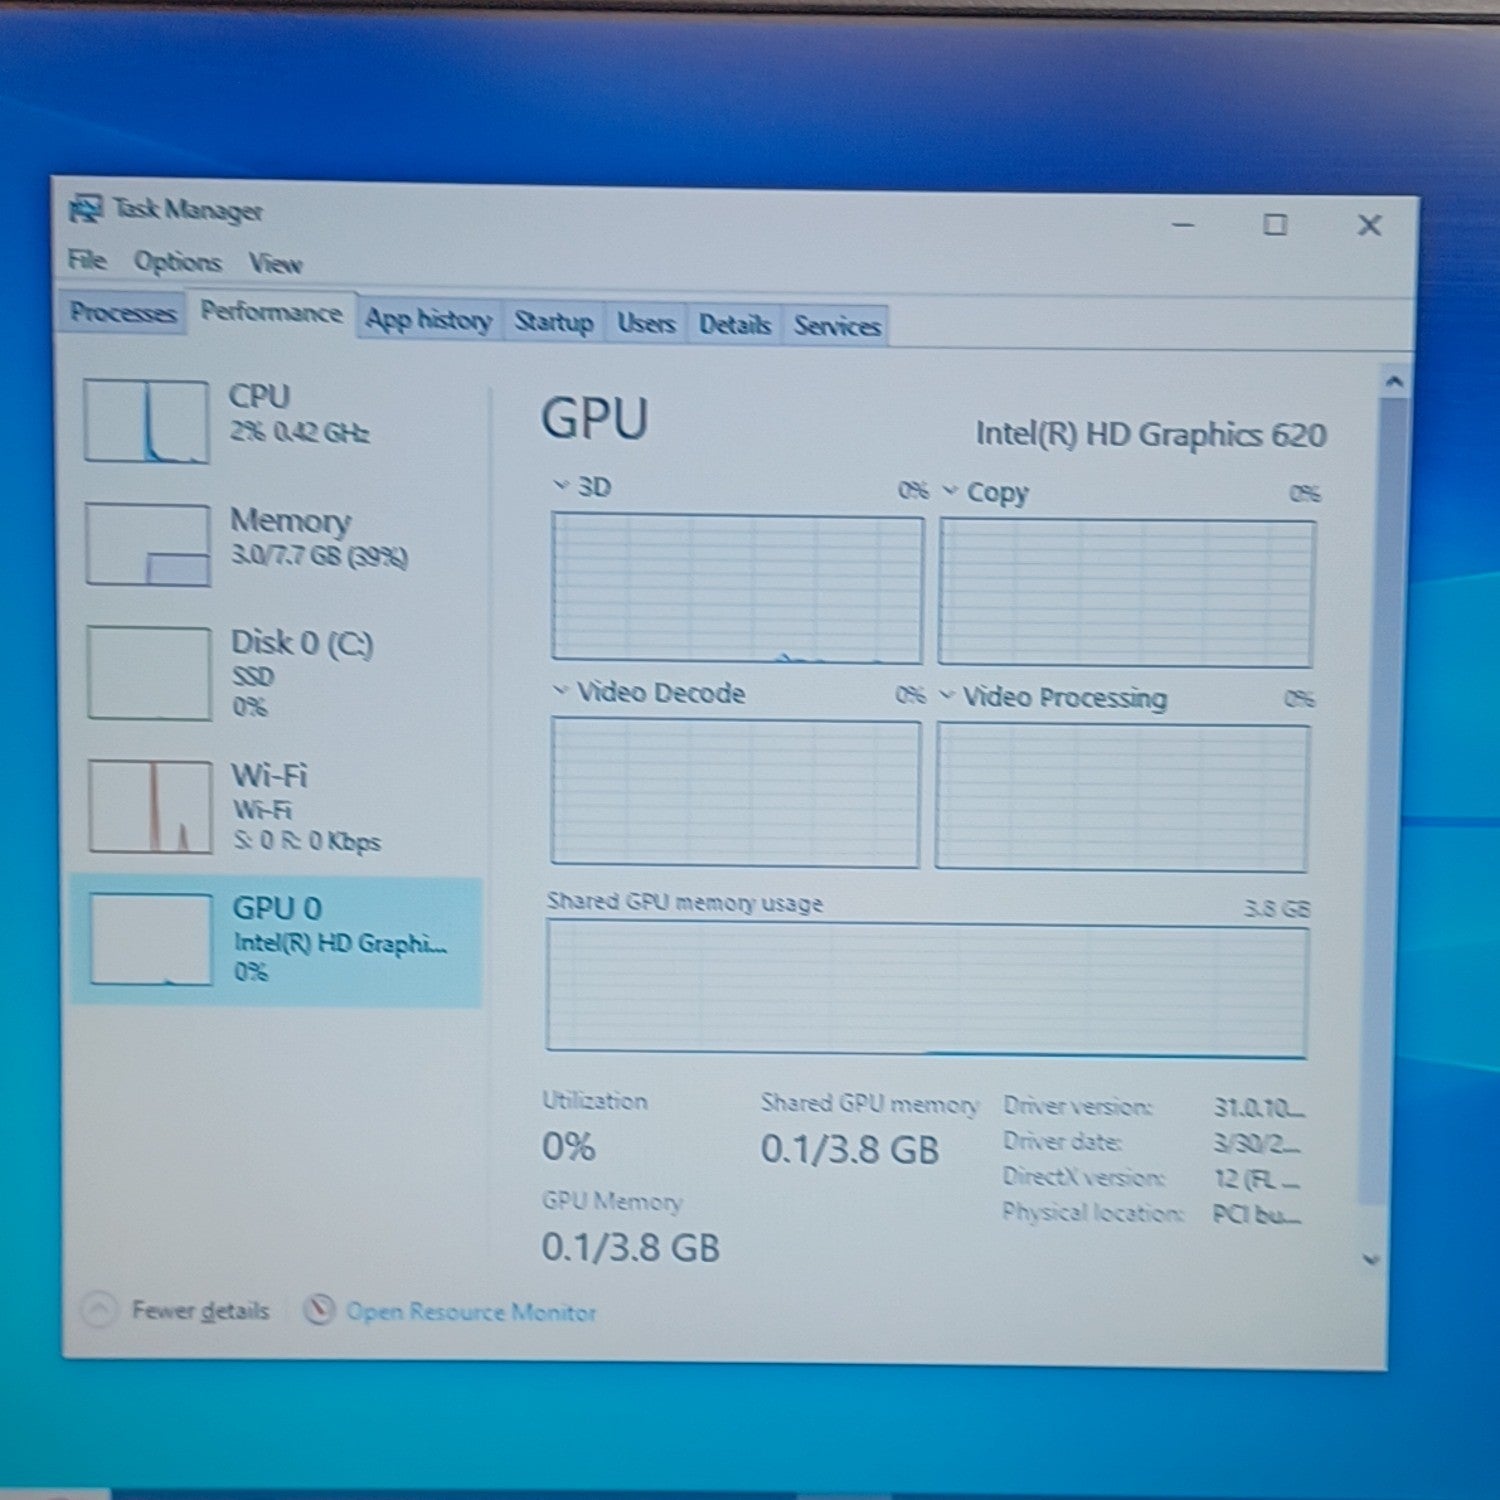Open the Copy engine dropdown
Screen dimensions: 1500x1500
tap(950, 490)
